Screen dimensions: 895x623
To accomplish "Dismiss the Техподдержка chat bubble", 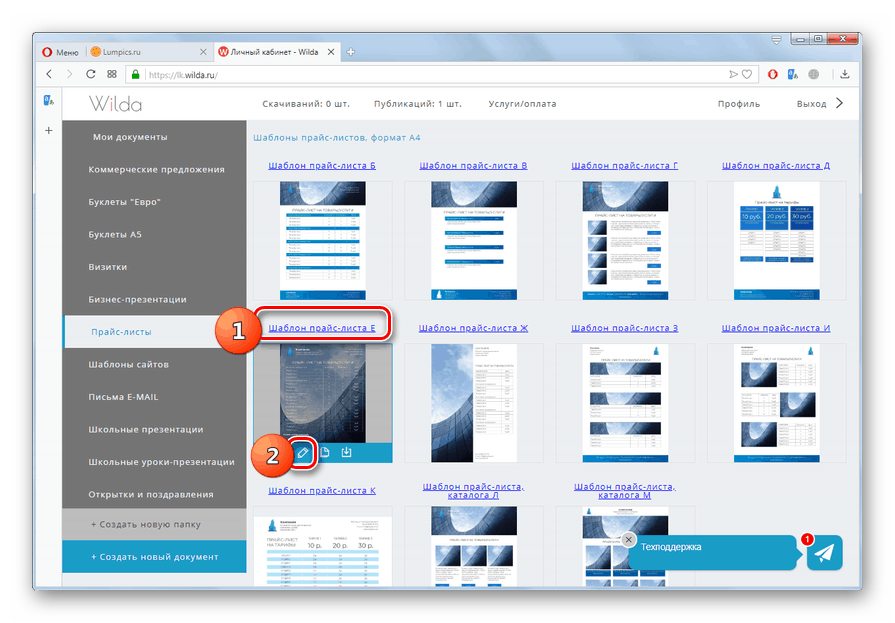I will 628,540.
